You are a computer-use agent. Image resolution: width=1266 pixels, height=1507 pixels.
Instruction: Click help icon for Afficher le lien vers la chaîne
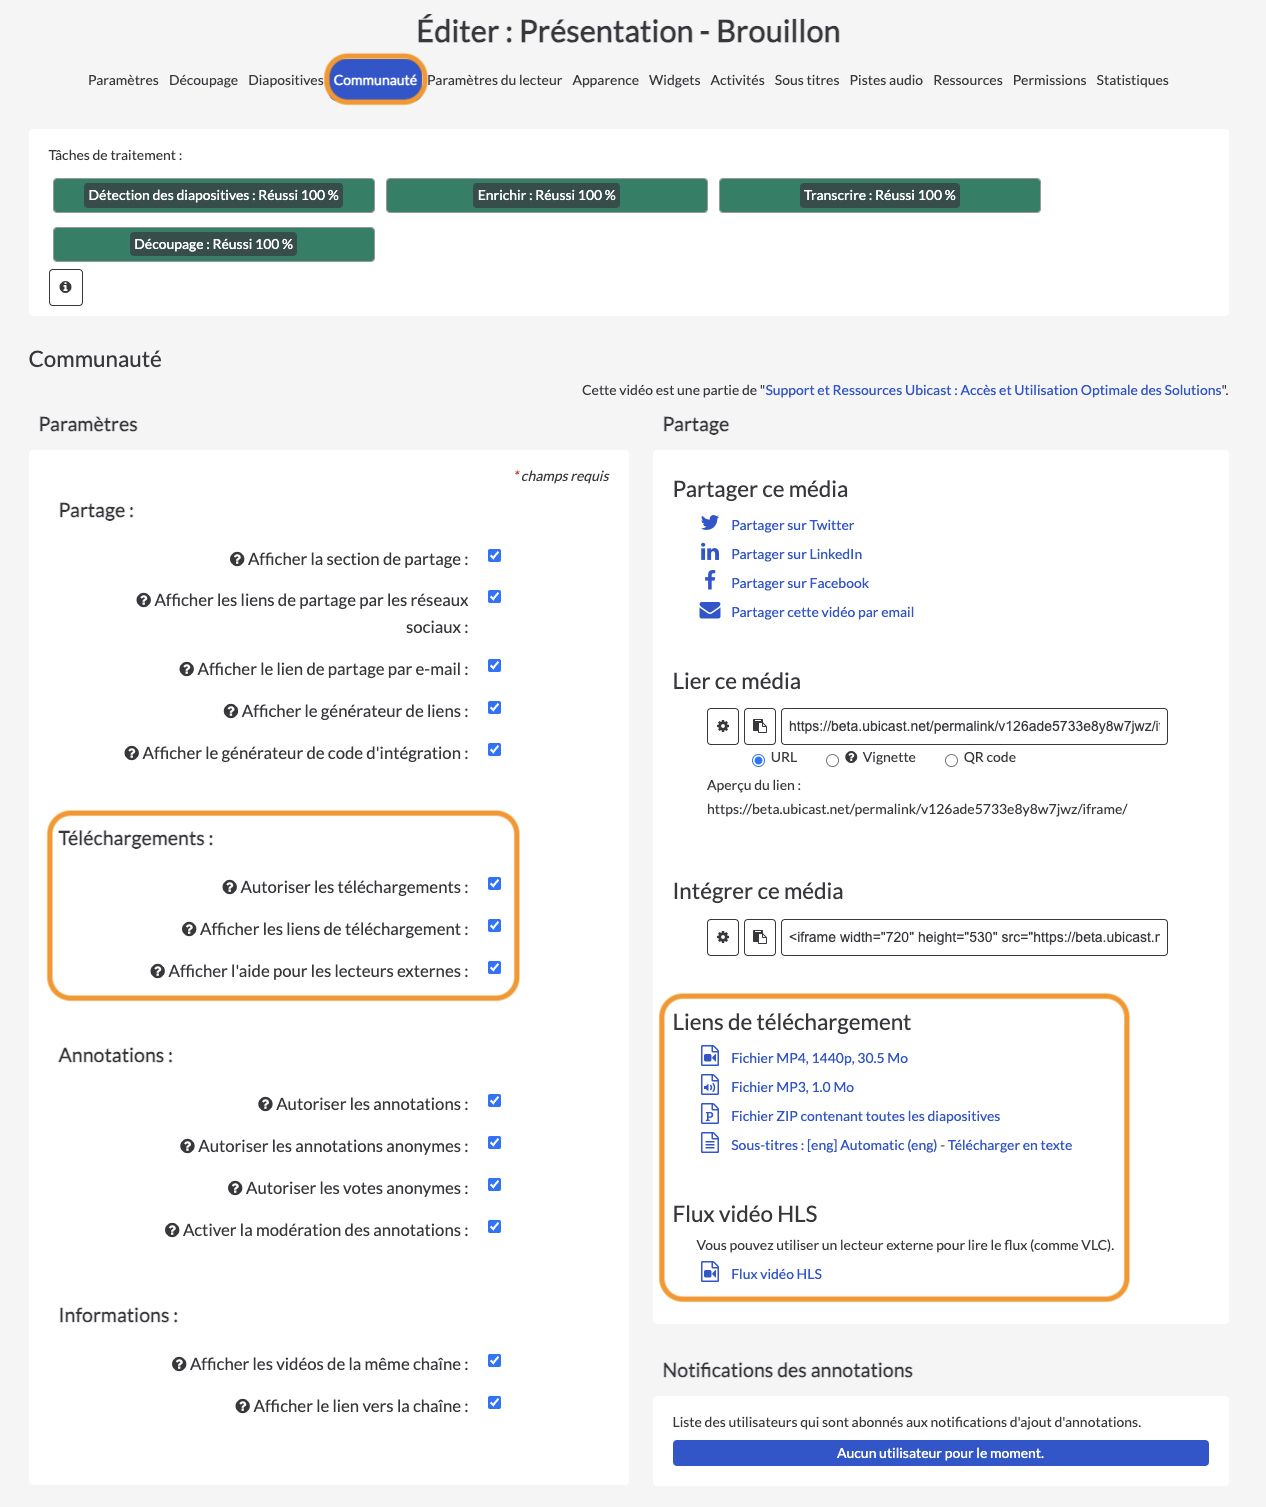(x=242, y=1406)
